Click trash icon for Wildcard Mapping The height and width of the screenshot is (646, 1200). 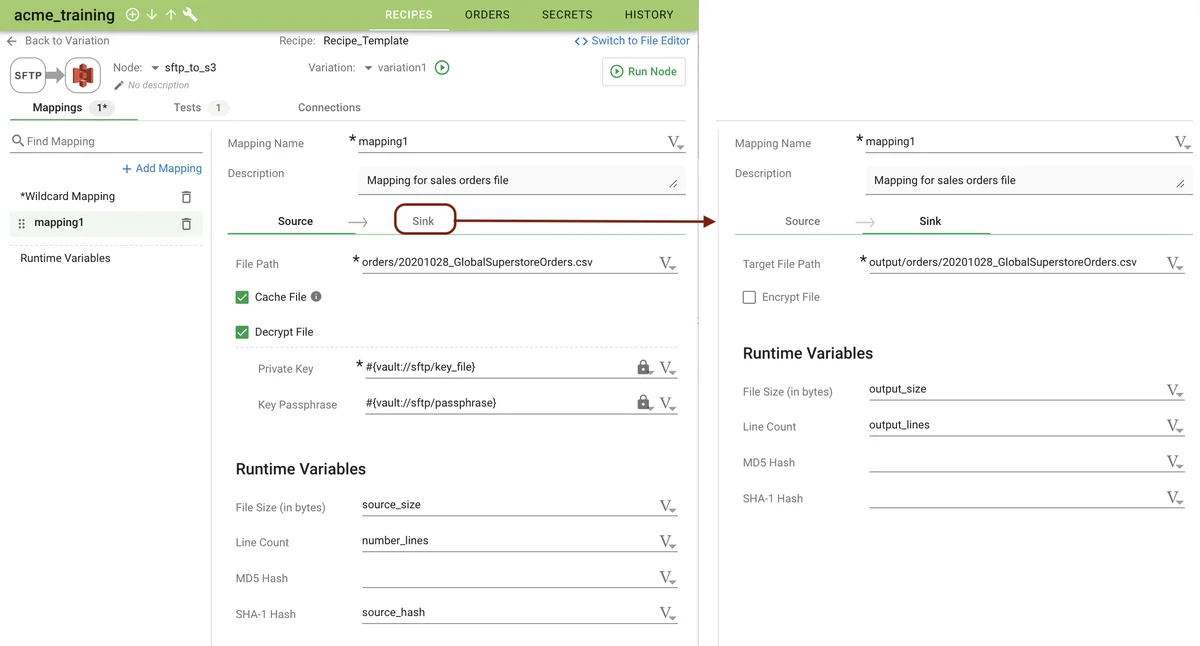coord(186,197)
